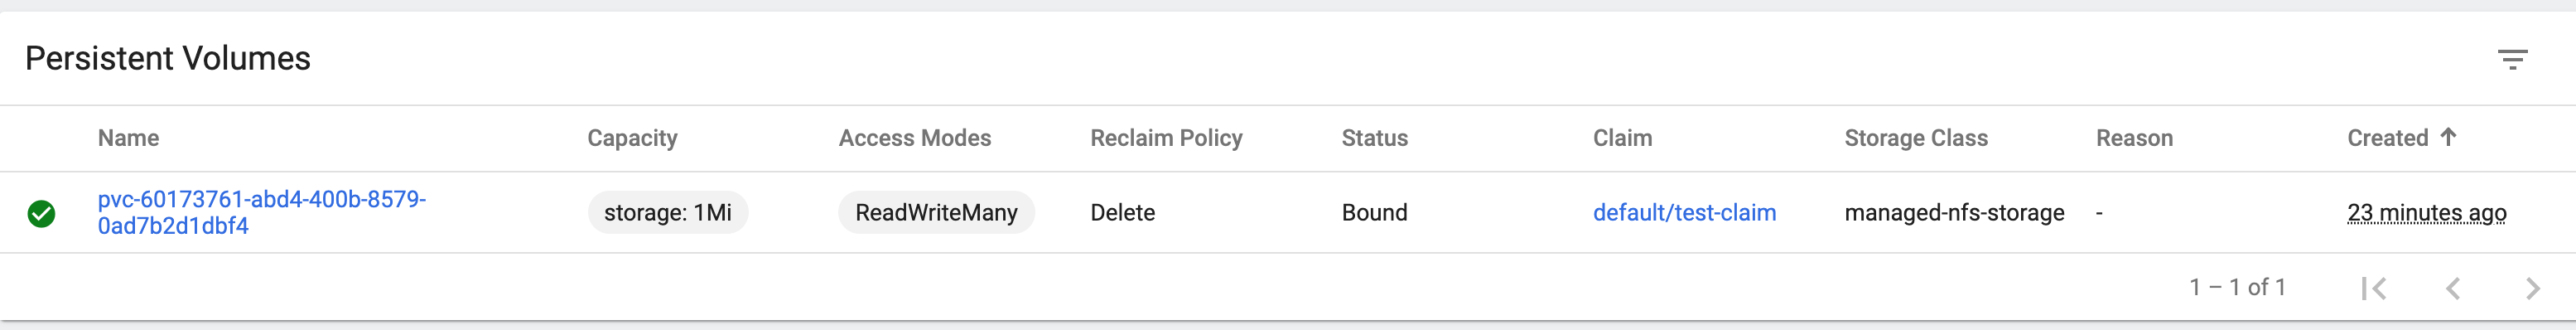Click the ReadWriteMany access mode chip
The height and width of the screenshot is (330, 2576).
(x=936, y=212)
